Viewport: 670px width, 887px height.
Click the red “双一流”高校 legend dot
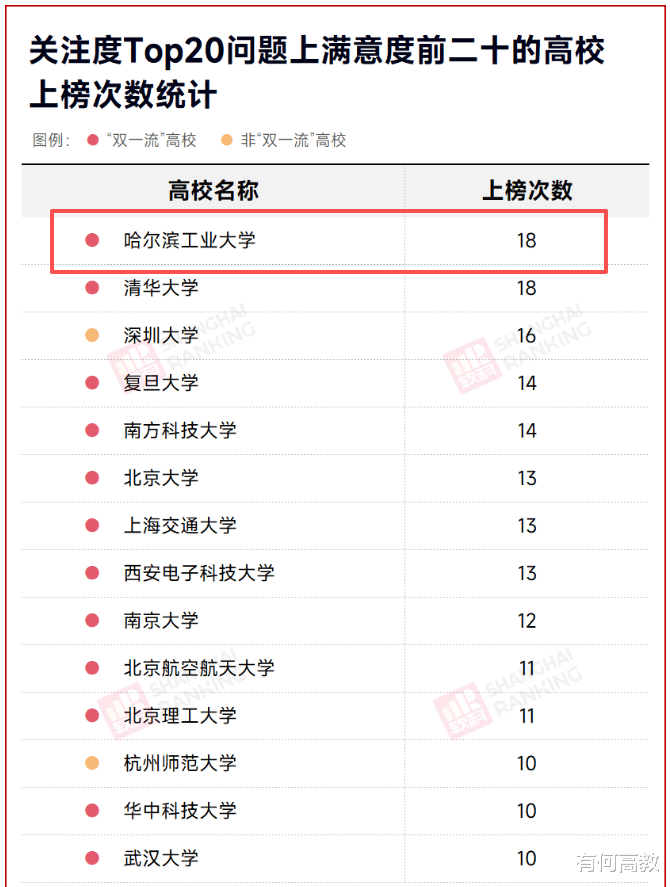tap(93, 140)
